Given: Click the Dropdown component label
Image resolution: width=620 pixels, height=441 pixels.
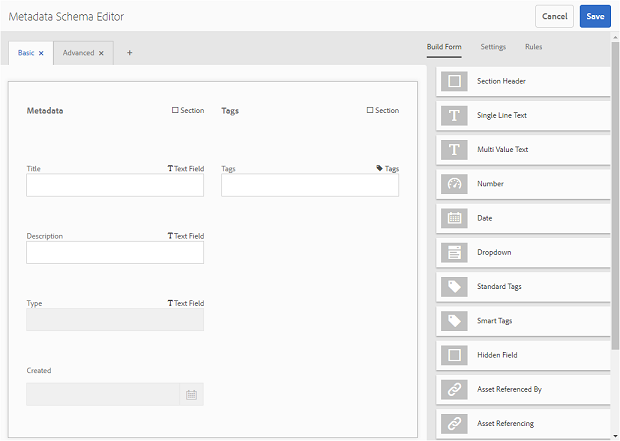Looking at the screenshot, I should click(494, 252).
